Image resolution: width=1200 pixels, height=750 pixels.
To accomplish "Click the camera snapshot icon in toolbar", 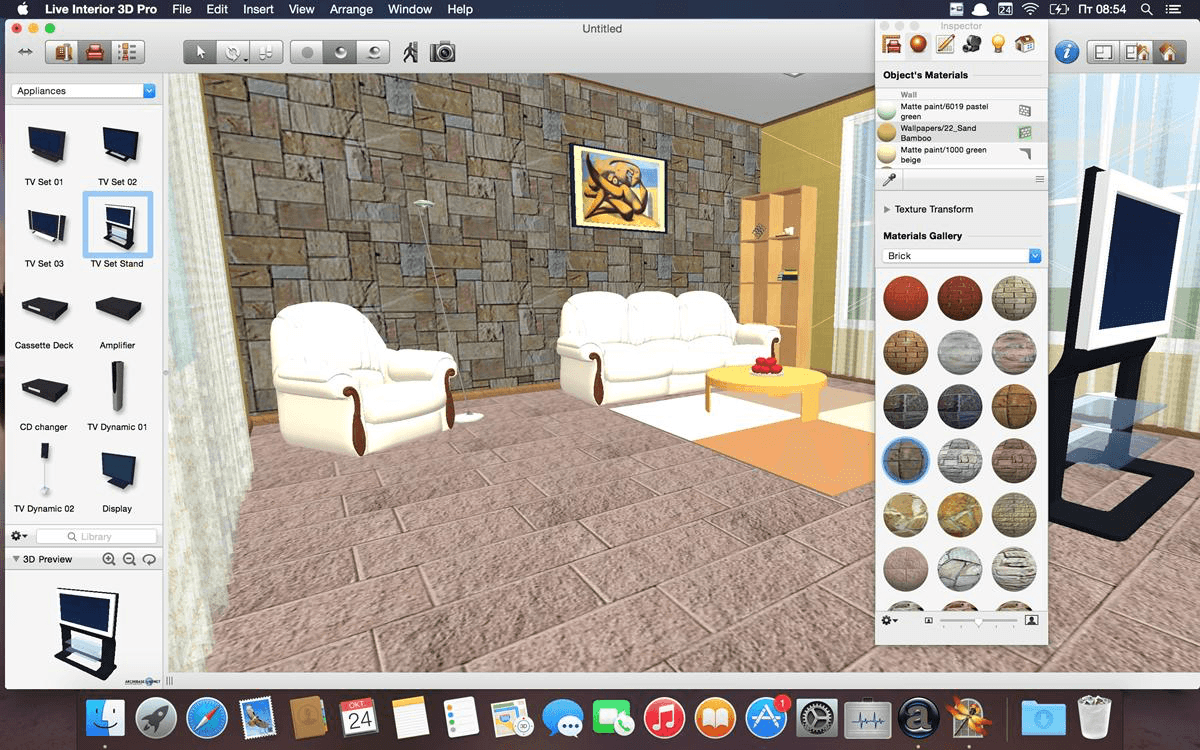I will point(442,52).
